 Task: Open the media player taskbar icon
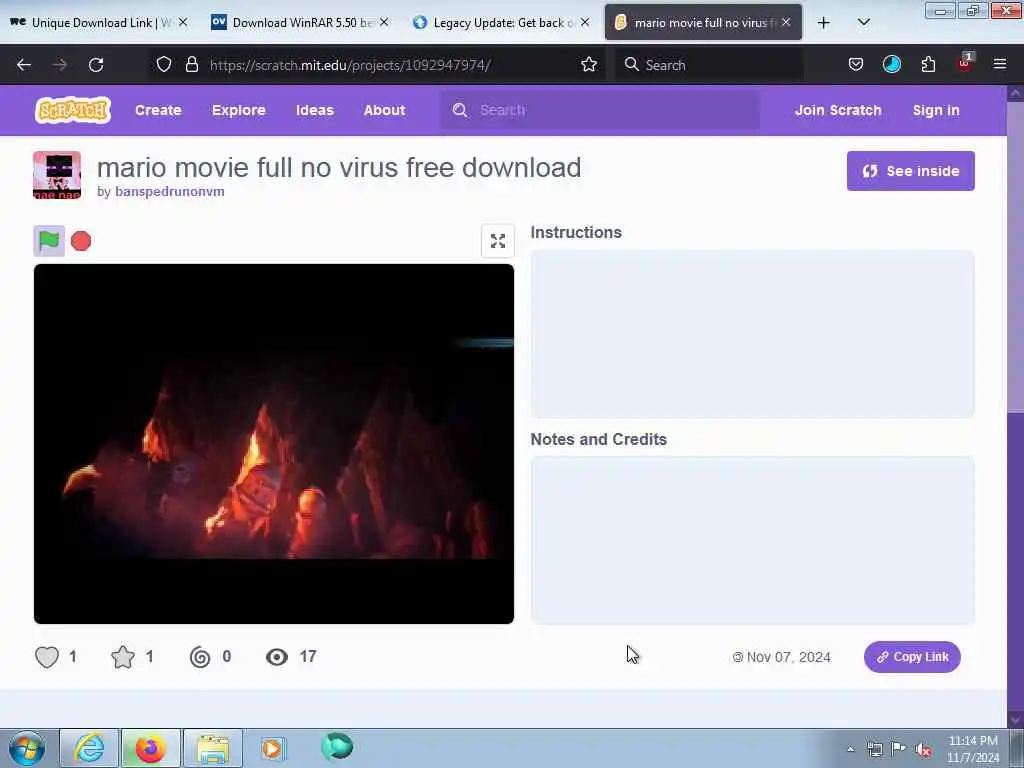point(273,748)
